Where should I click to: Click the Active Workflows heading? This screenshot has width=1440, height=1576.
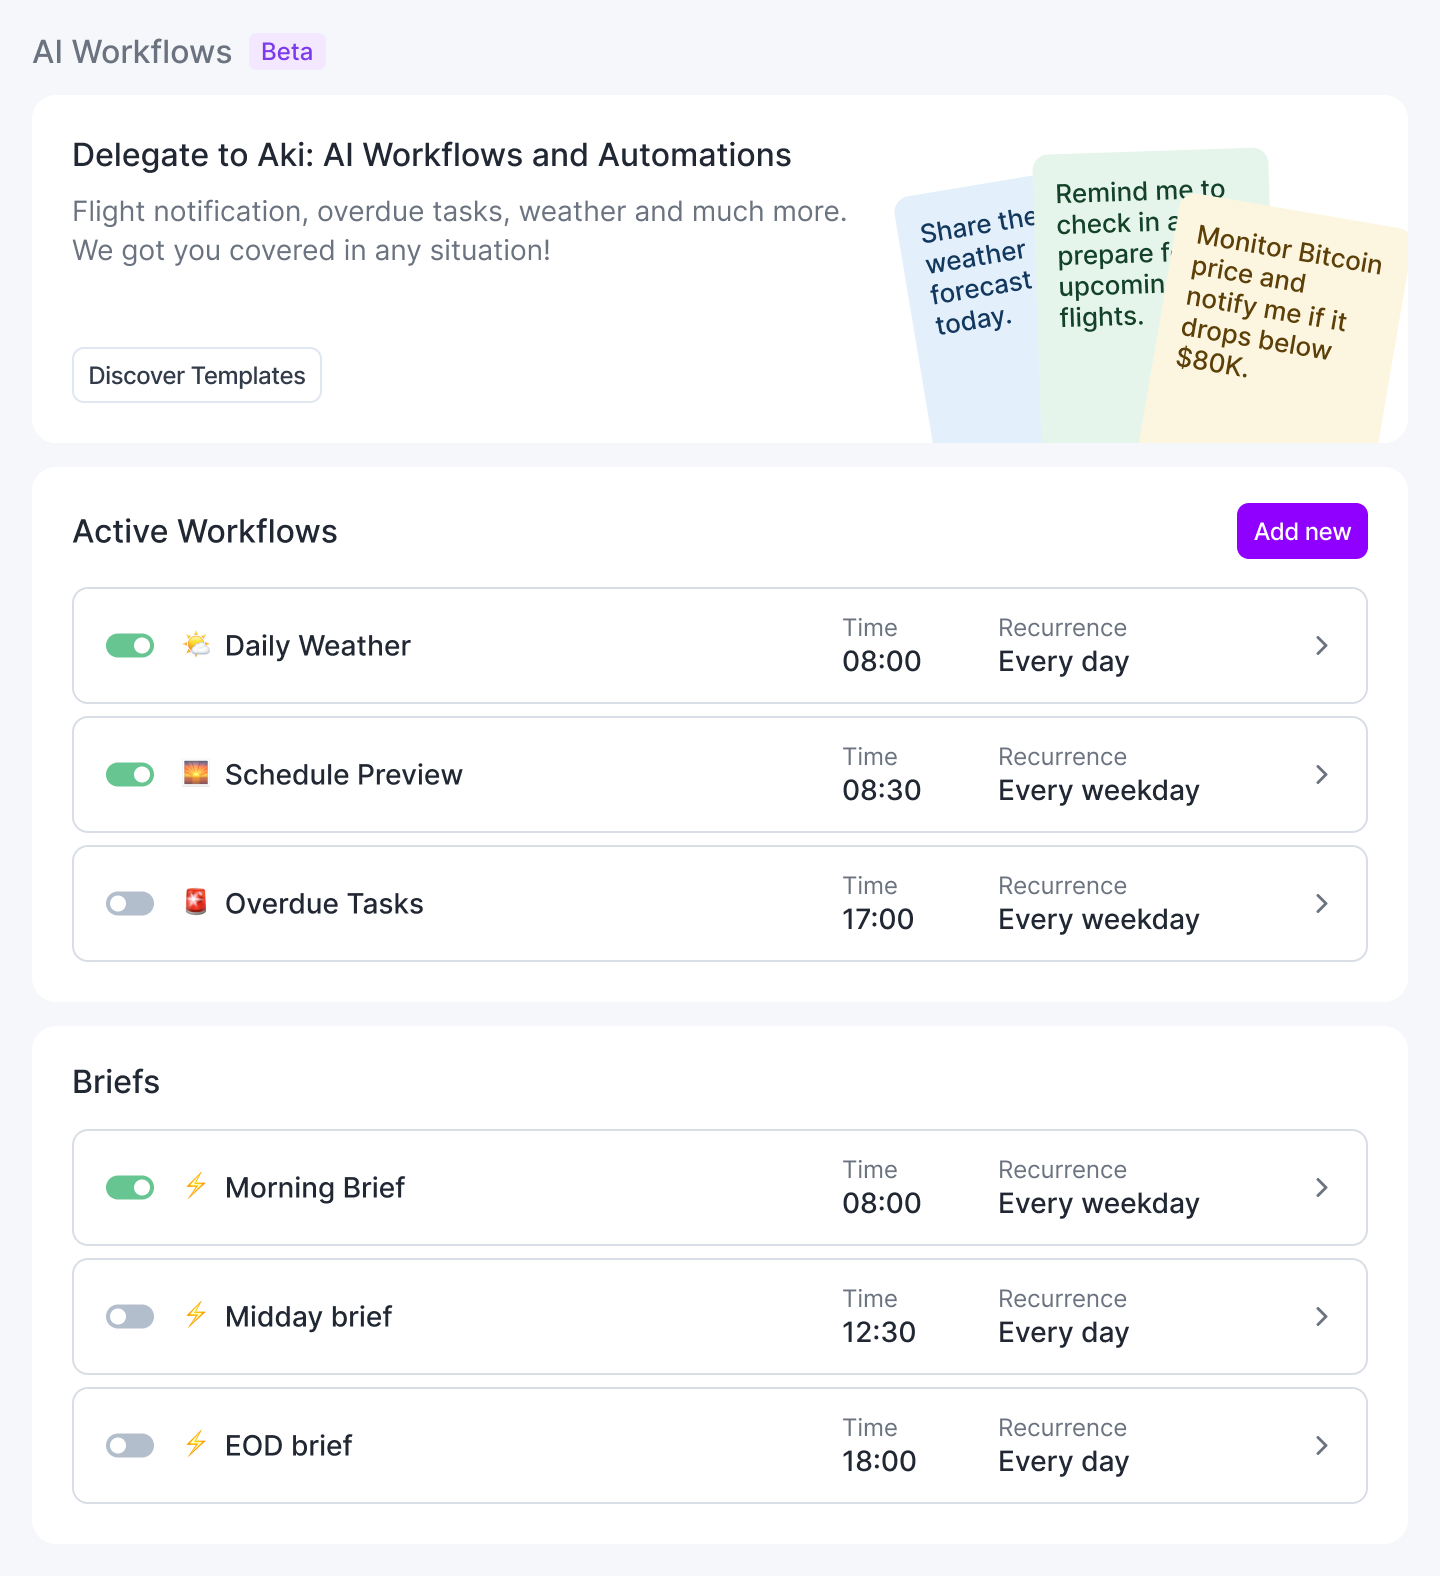pyautogui.click(x=205, y=531)
